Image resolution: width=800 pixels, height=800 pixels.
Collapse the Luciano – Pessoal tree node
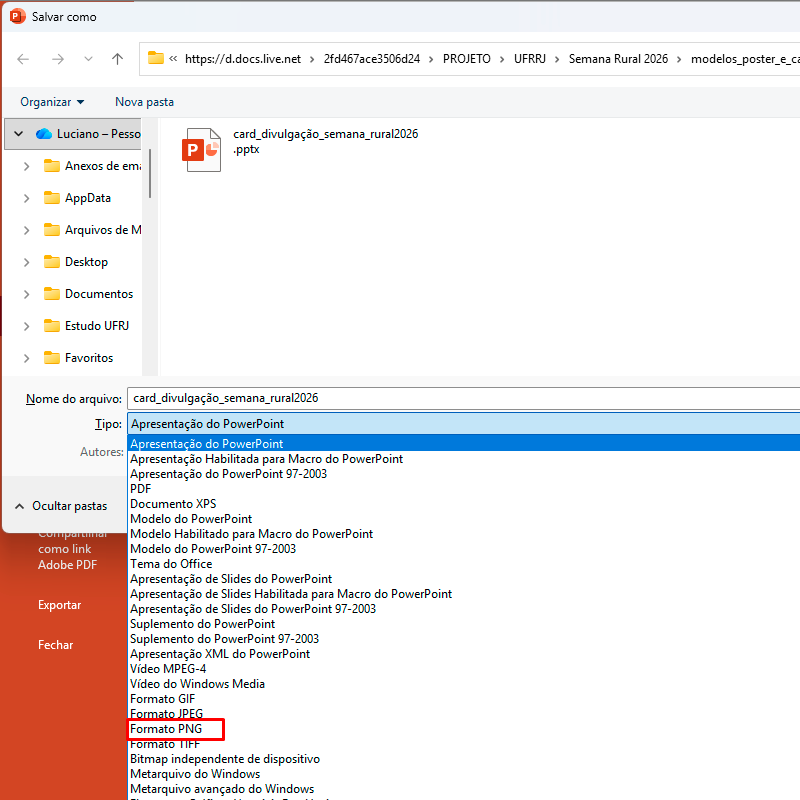[x=18, y=134]
